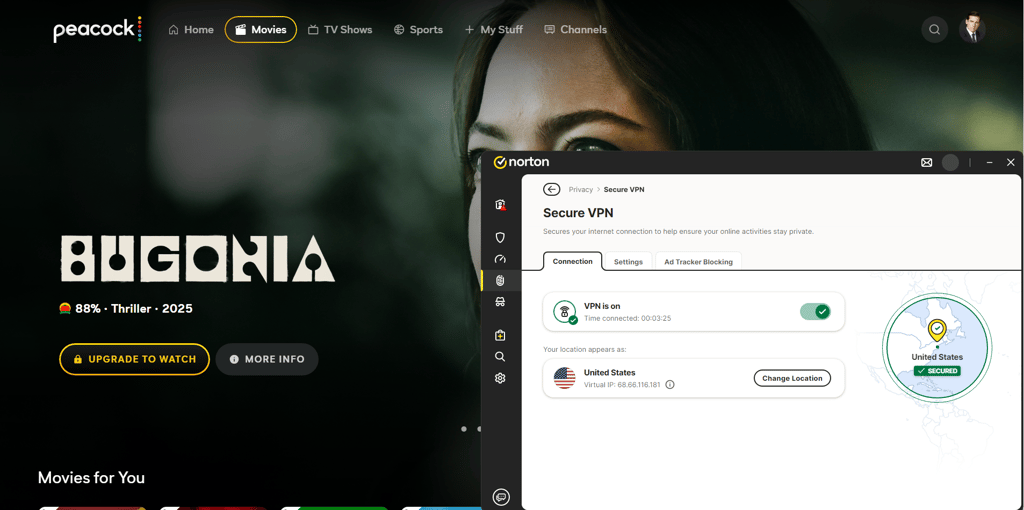Image resolution: width=1024 pixels, height=510 pixels.
Task: Minimize the Norton window
Action: click(990, 163)
